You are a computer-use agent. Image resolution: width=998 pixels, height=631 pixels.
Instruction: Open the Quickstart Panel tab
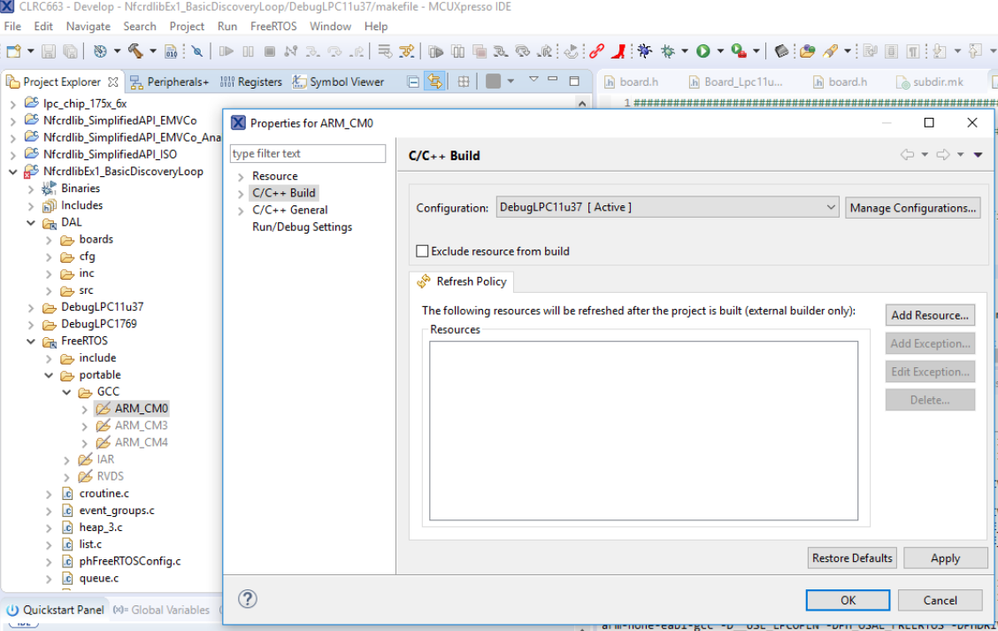tap(55, 609)
